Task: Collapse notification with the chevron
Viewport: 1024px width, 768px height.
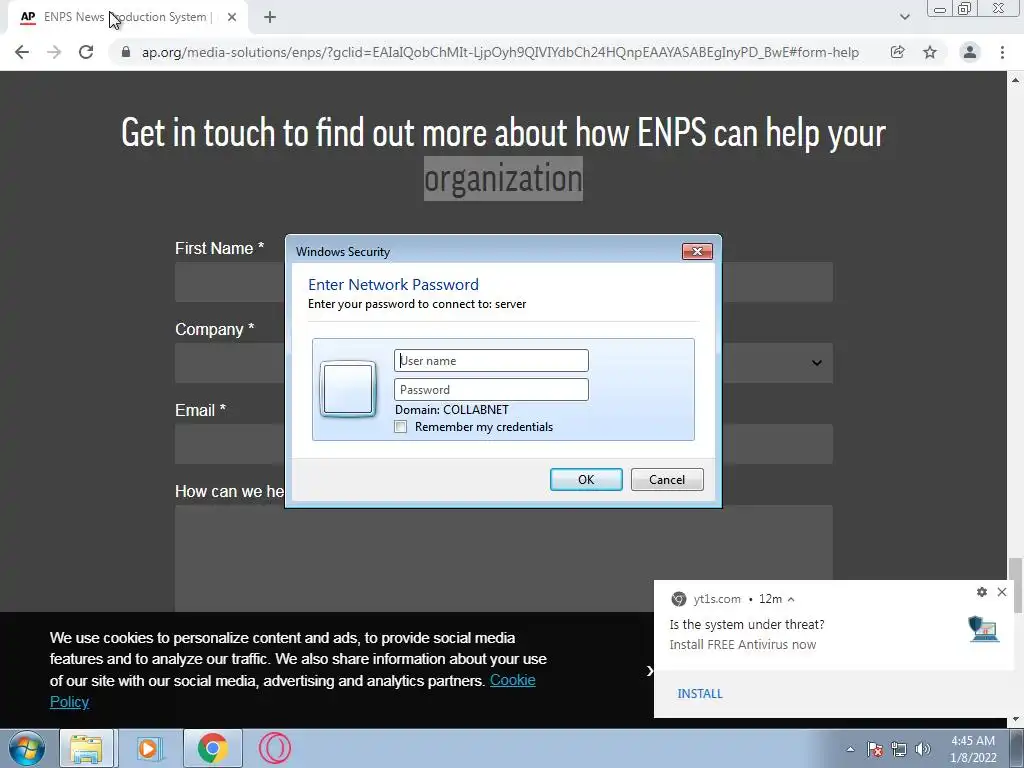Action: pyautogui.click(x=791, y=599)
